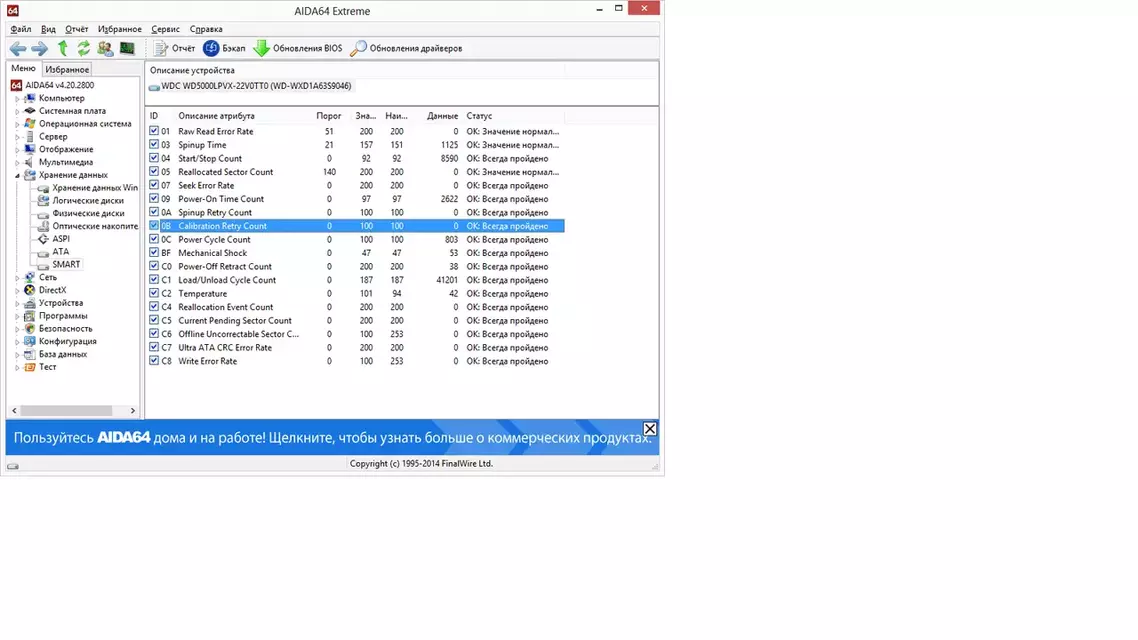Click the tree horizontal scrollbar right arrow
Screen dimensions: 1138x640
coord(133,411)
